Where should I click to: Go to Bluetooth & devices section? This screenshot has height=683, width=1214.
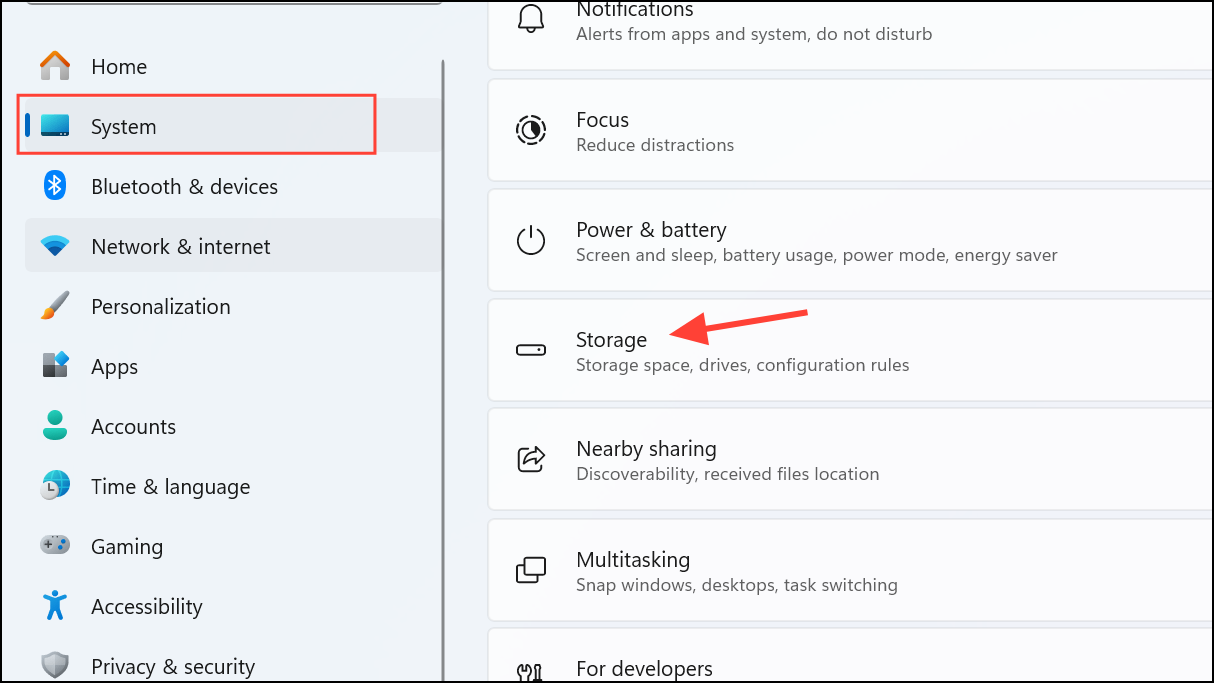(184, 187)
